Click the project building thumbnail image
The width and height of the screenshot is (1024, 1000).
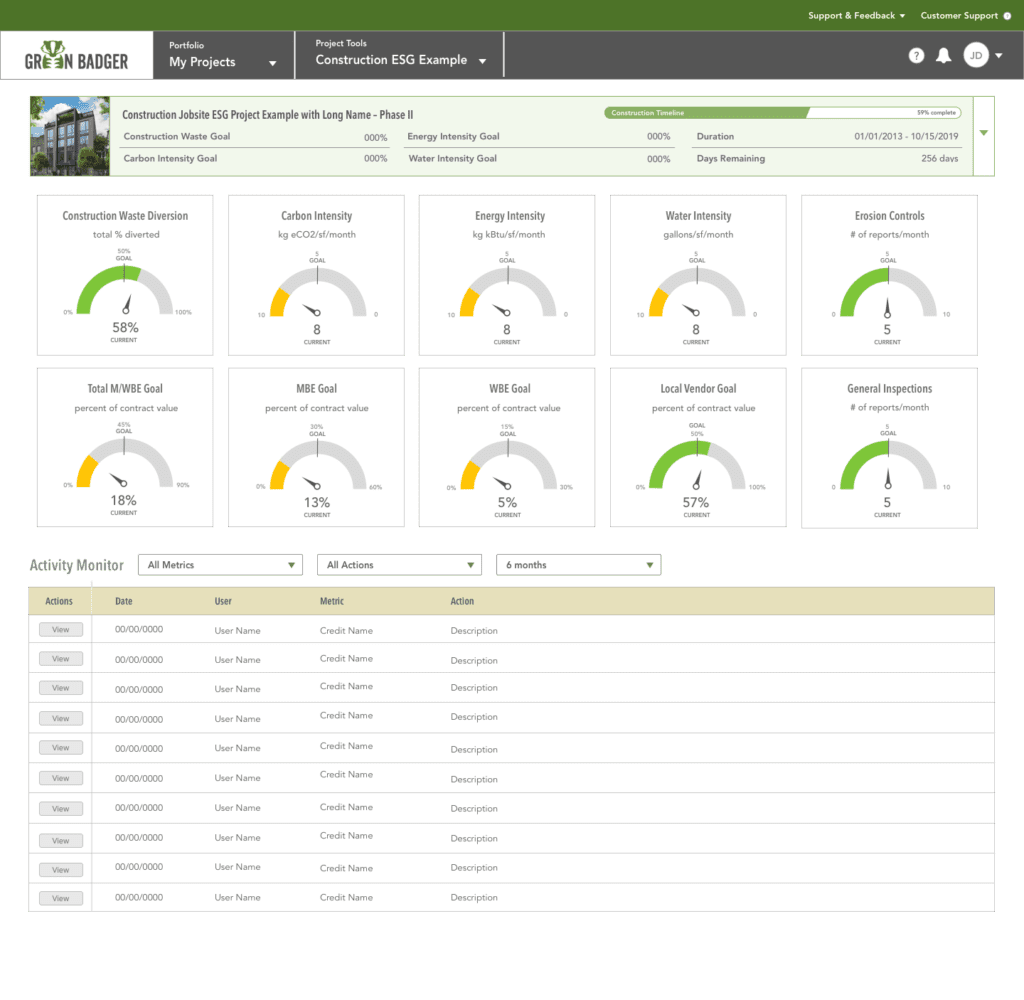(x=70, y=136)
